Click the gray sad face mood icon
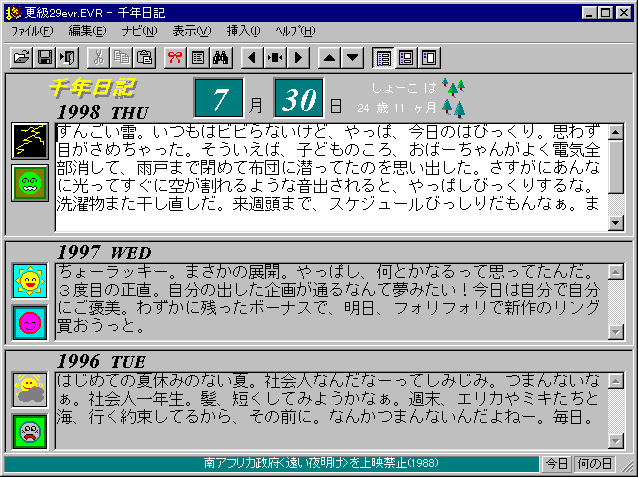 tap(30, 432)
